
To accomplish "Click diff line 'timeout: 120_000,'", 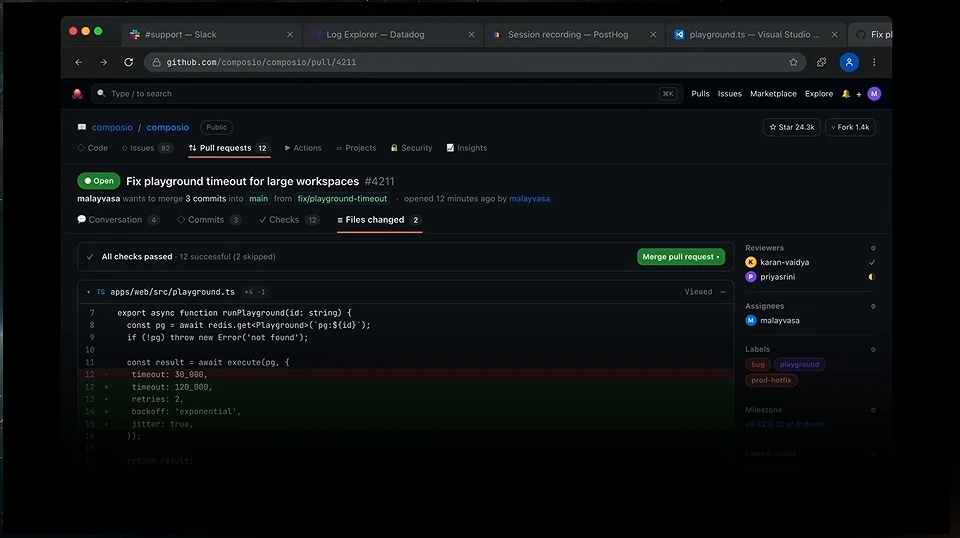I will 405,387.
